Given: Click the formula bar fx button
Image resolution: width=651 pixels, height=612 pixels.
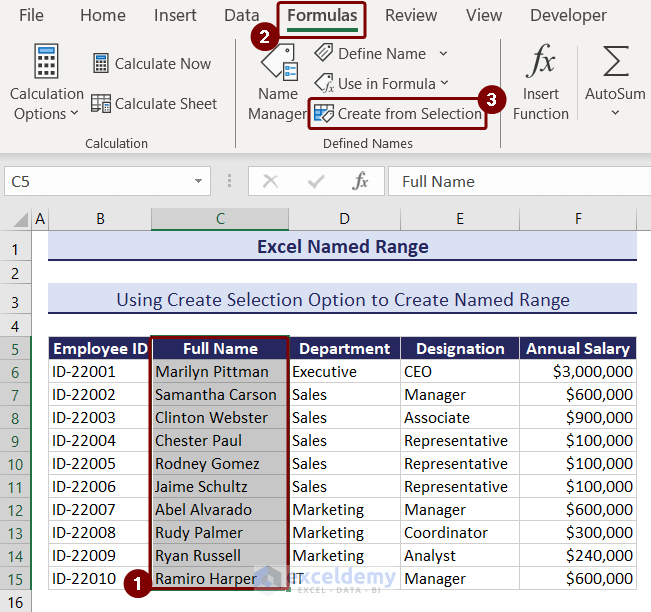Looking at the screenshot, I should (x=360, y=181).
